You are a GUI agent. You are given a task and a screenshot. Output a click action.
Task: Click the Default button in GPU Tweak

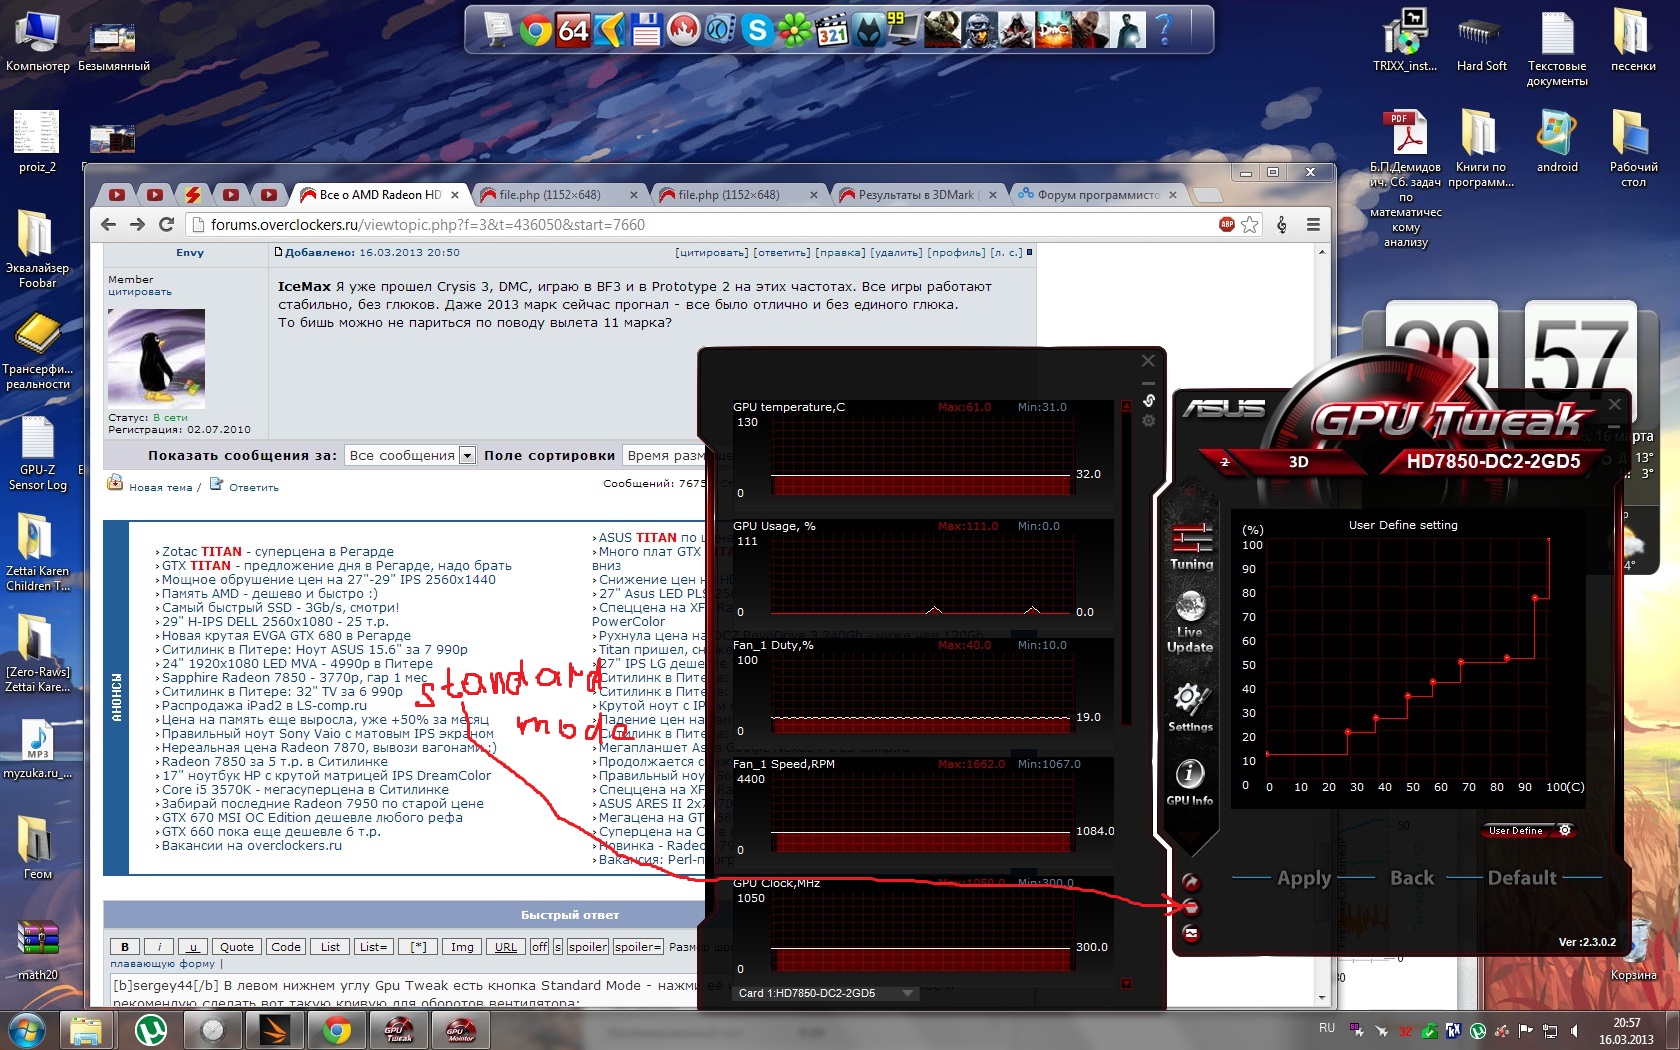pos(1522,878)
